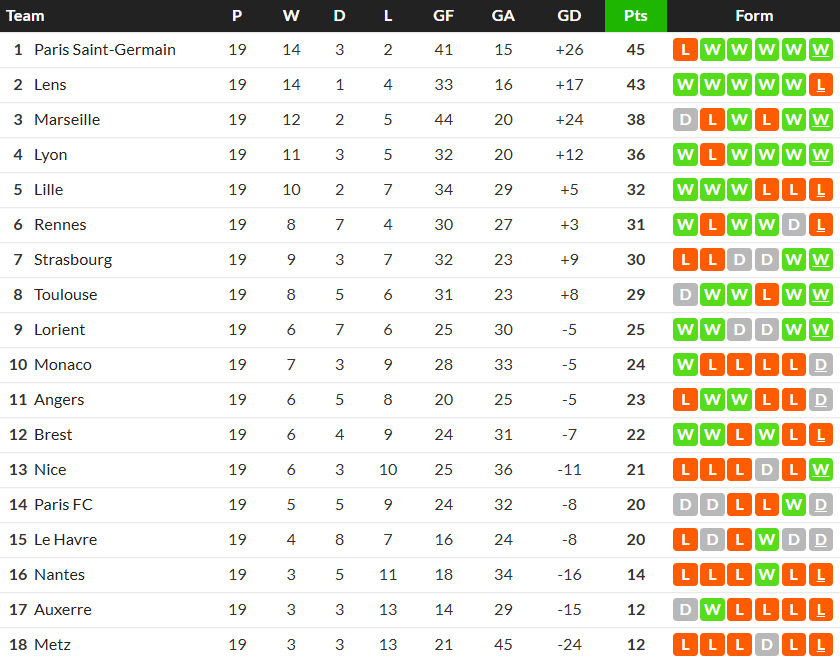Click the draw badge in Rennes's form
The height and width of the screenshot is (665, 840).
(x=794, y=225)
